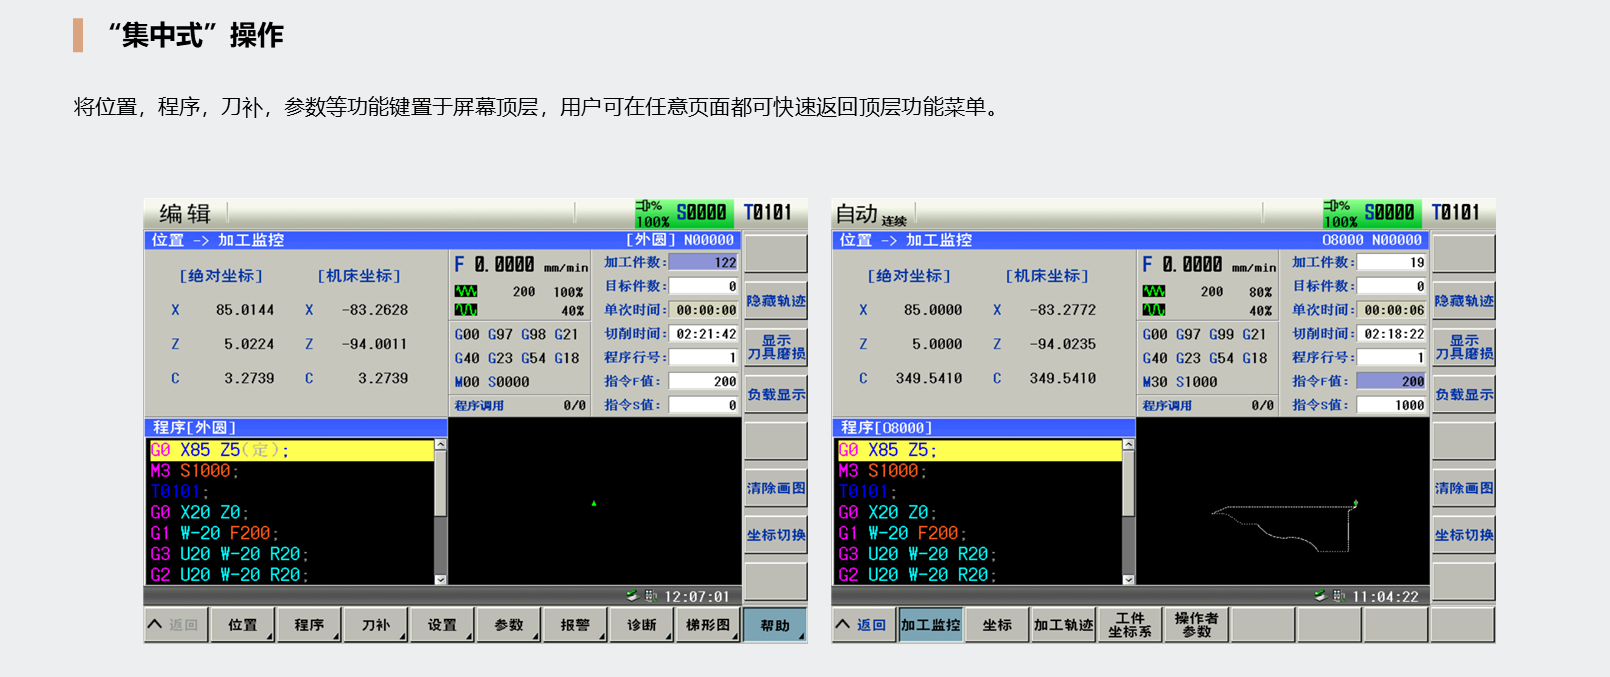The image size is (1610, 677).
Task: Toggle 显示刀具磨损 in the 编辑 screen
Action: [x=776, y=347]
